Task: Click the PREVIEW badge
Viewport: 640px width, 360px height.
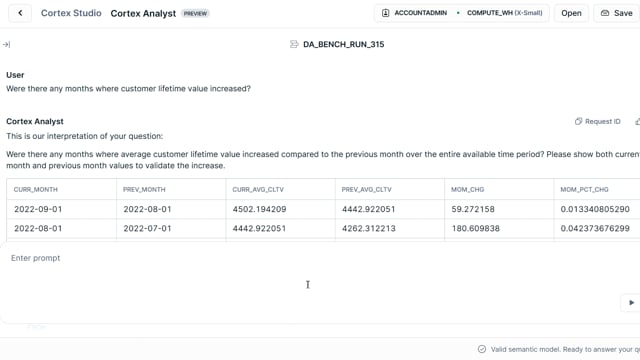Action: pos(195,13)
